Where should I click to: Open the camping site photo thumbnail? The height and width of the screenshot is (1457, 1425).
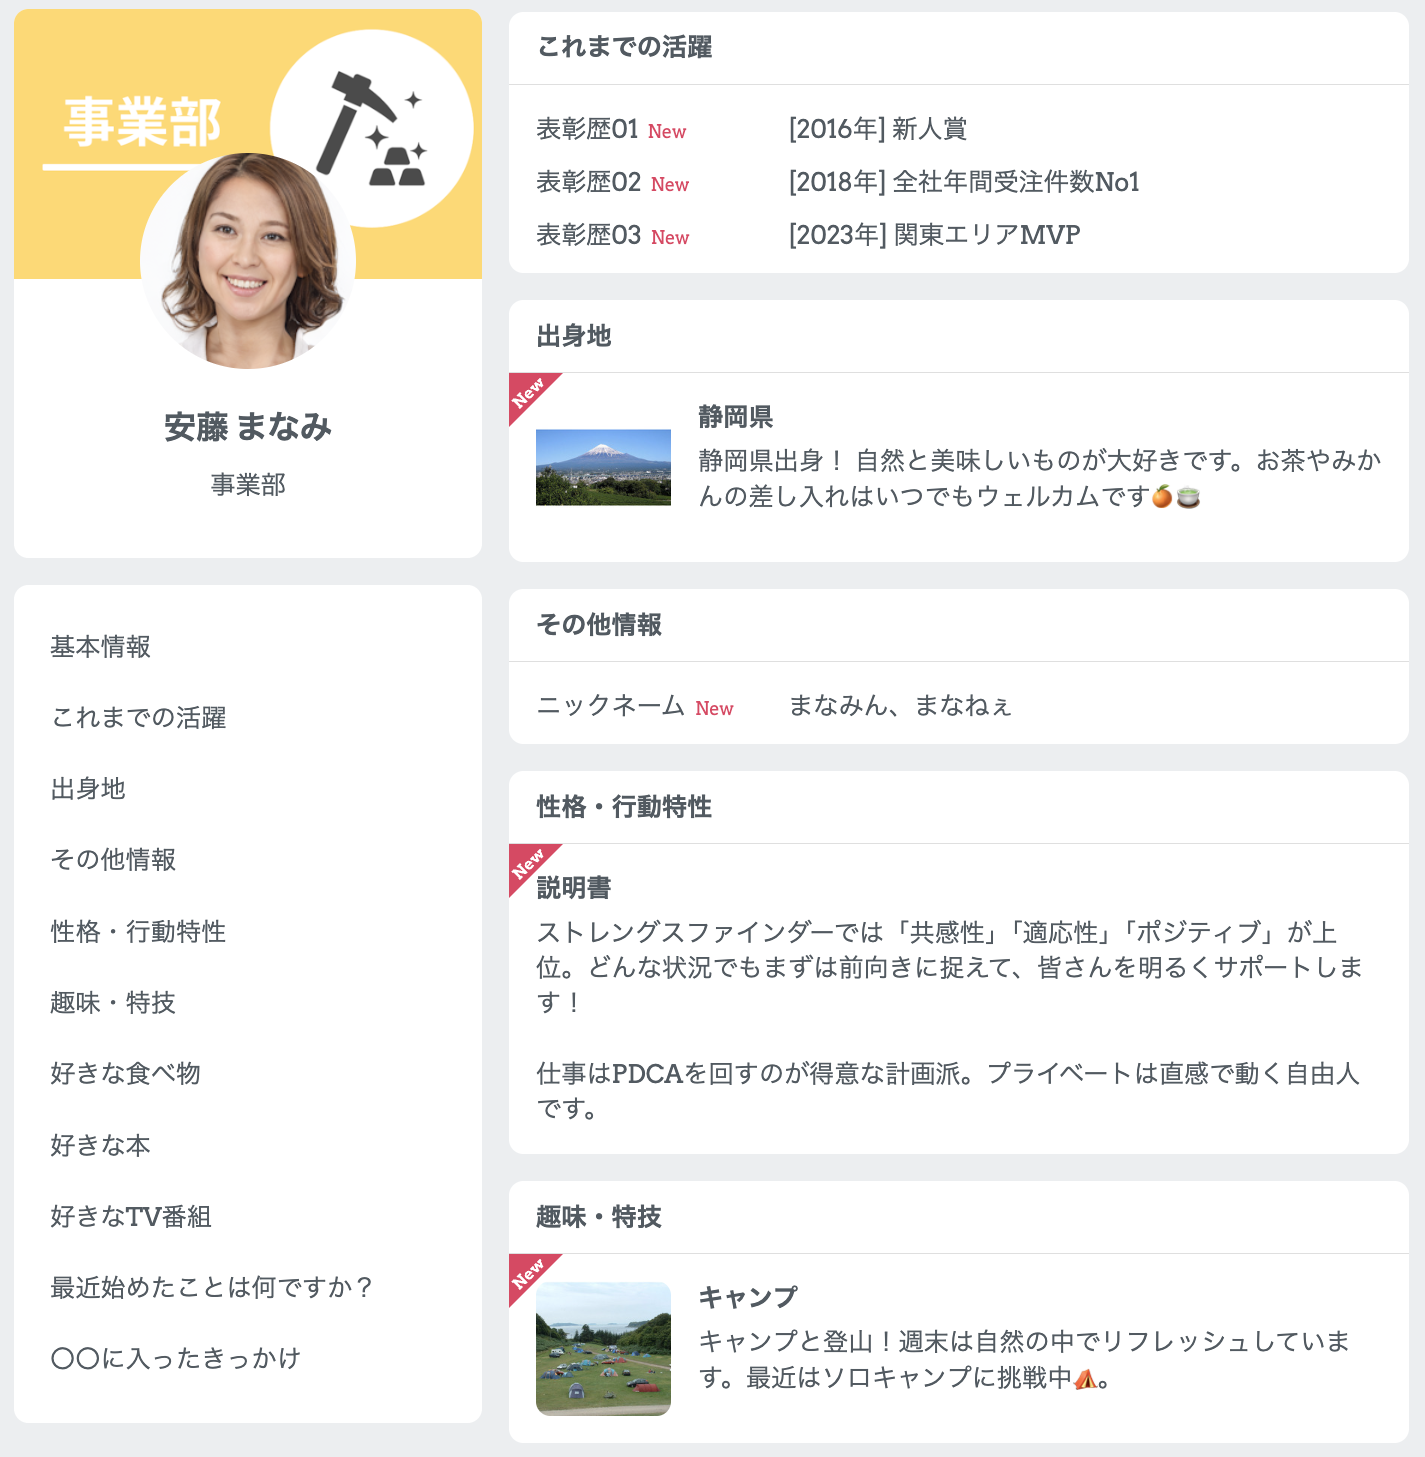click(603, 1348)
